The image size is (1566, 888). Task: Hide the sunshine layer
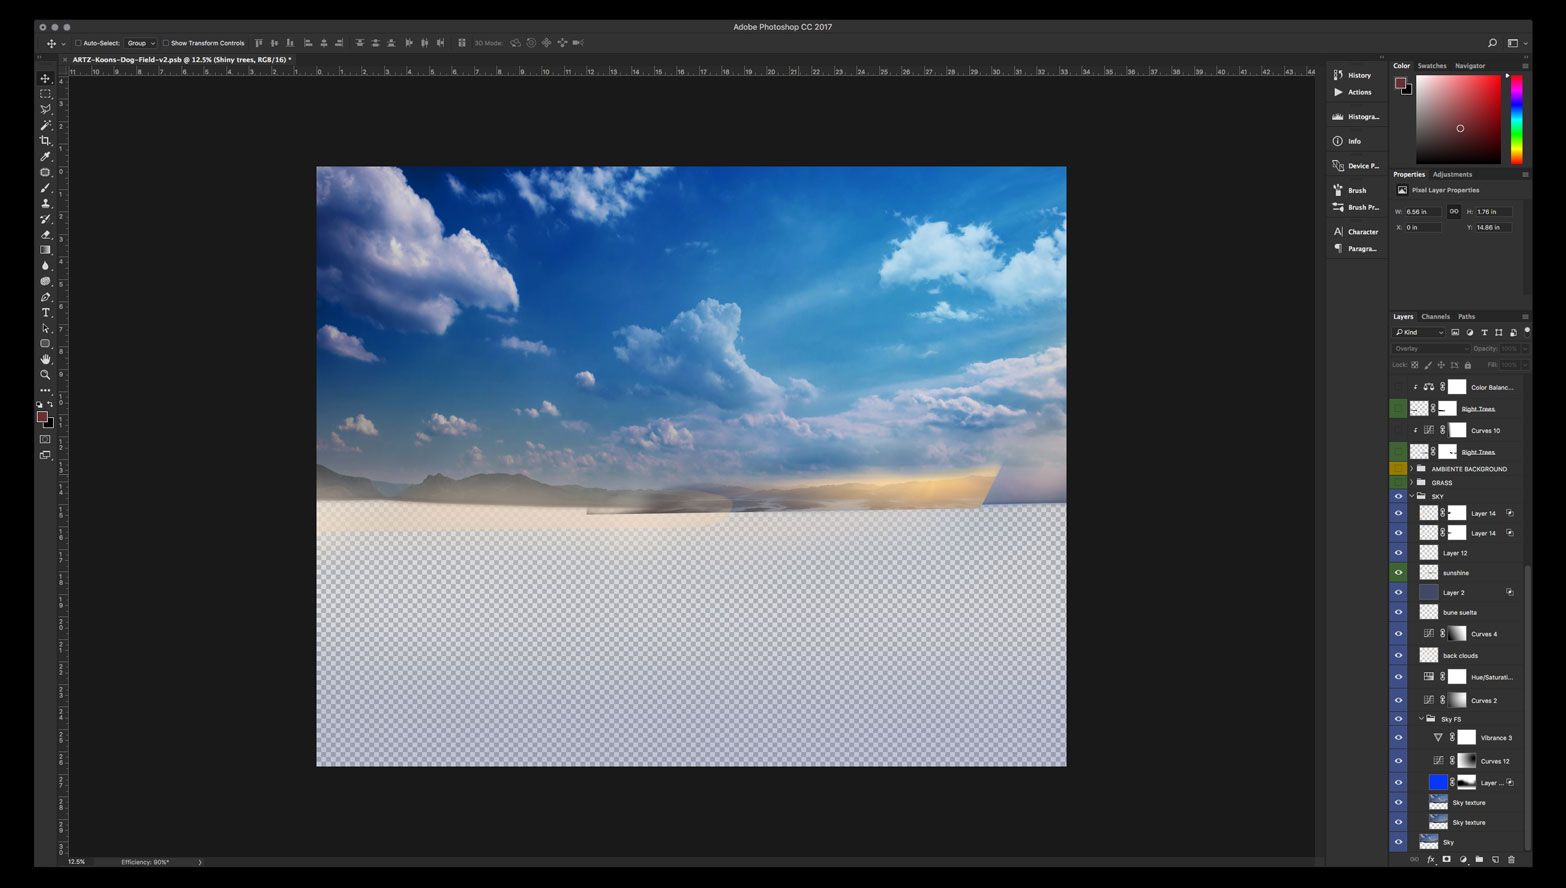(x=1398, y=573)
